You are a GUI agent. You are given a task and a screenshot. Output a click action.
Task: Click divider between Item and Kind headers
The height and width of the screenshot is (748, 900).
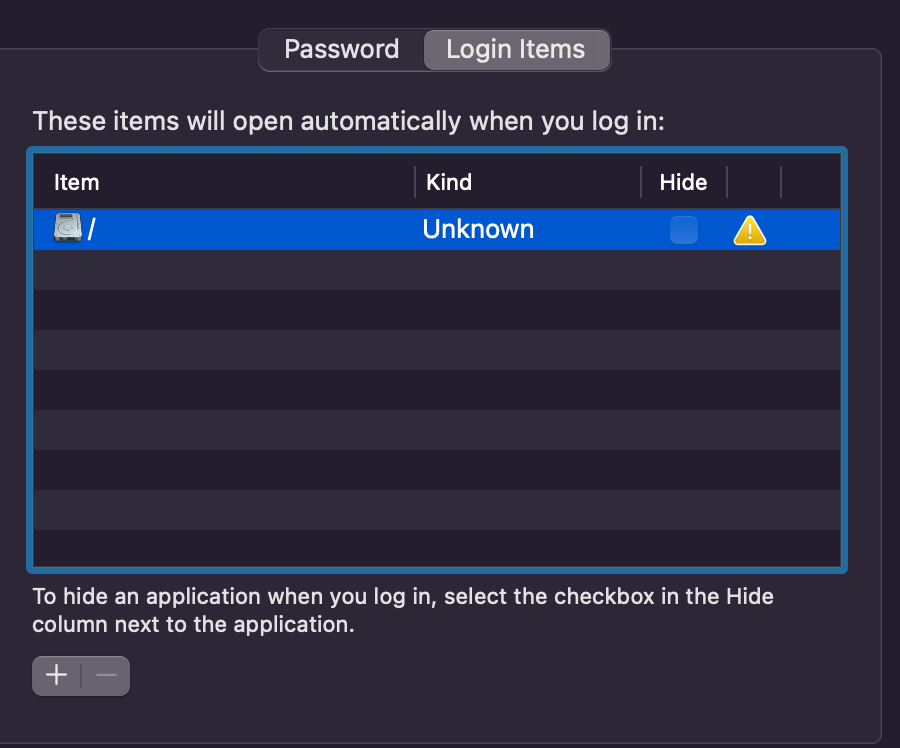coord(415,182)
